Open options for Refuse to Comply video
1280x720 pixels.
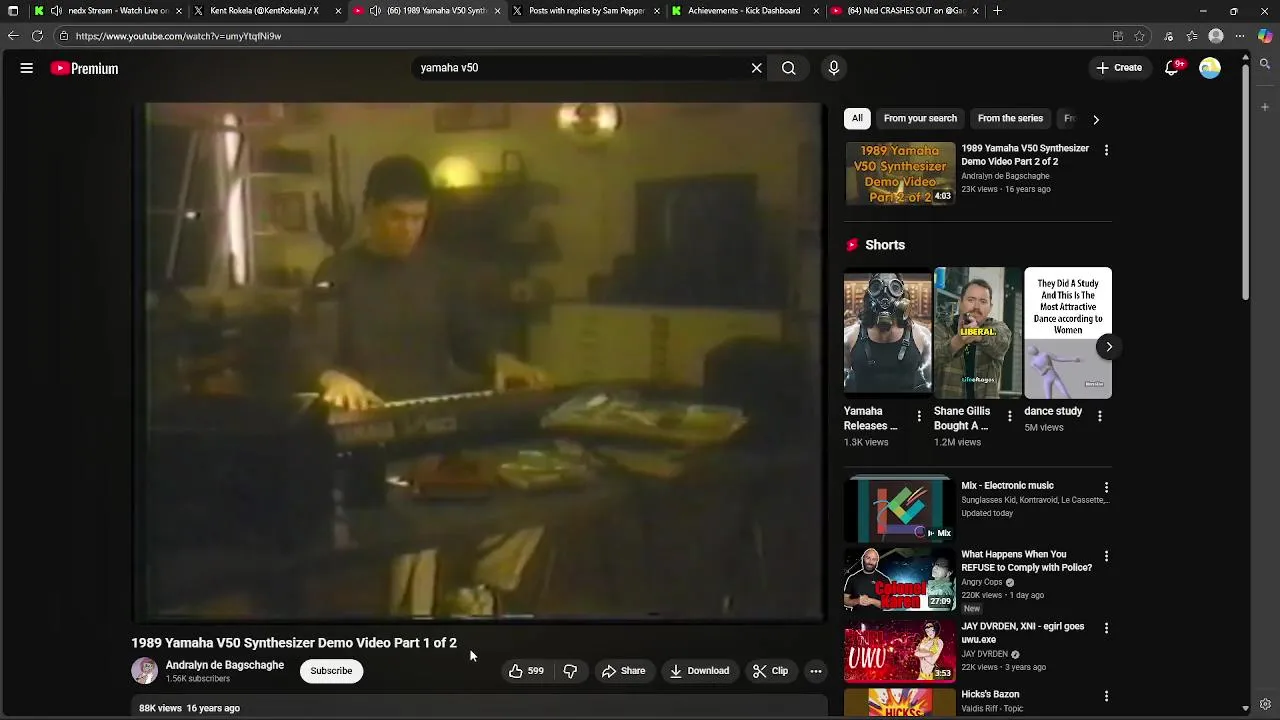[x=1106, y=556]
